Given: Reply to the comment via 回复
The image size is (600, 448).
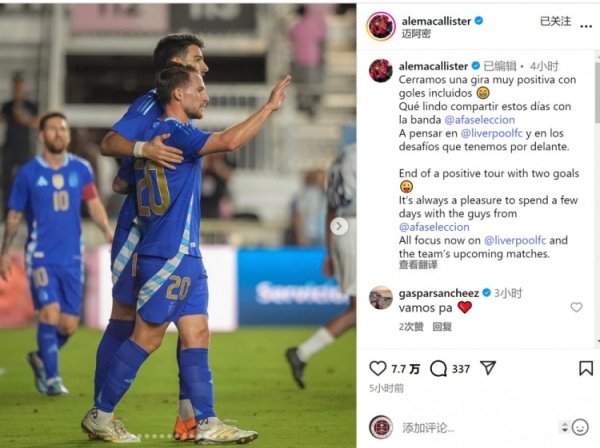Looking at the screenshot, I should point(442,326).
